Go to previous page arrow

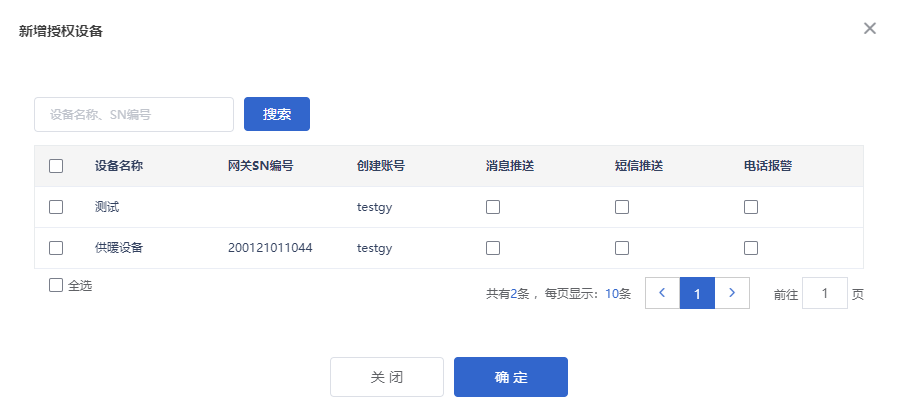663,293
